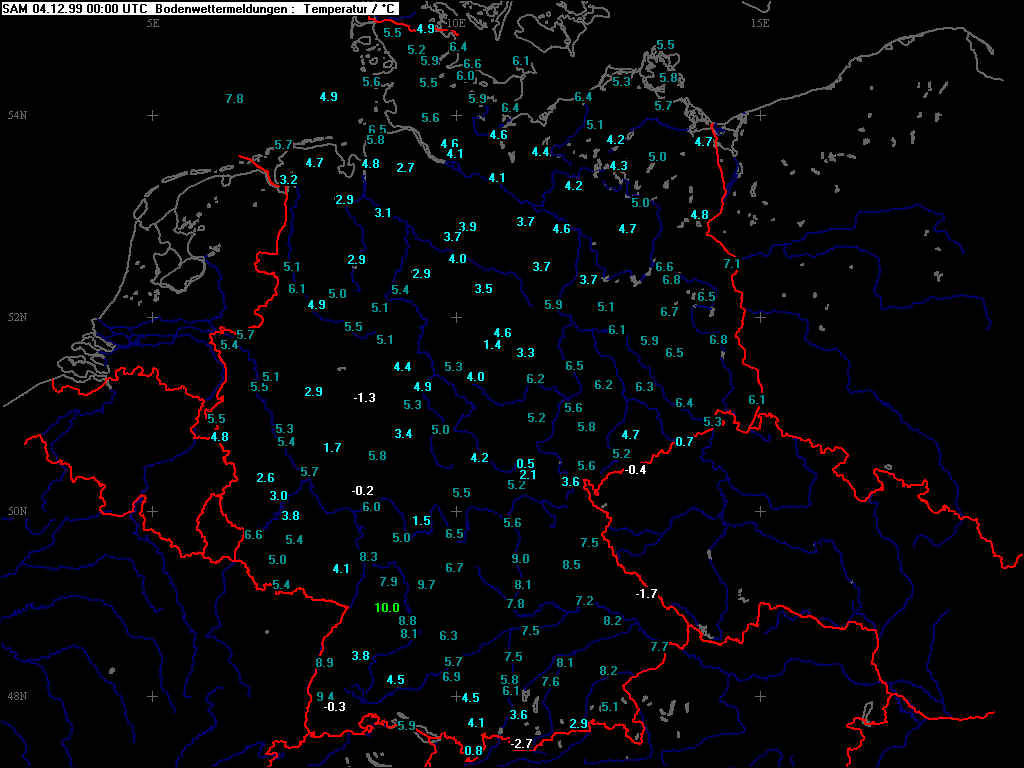This screenshot has width=1024, height=768.
Task: Select the 9.4 station reading
Action: 325,696
